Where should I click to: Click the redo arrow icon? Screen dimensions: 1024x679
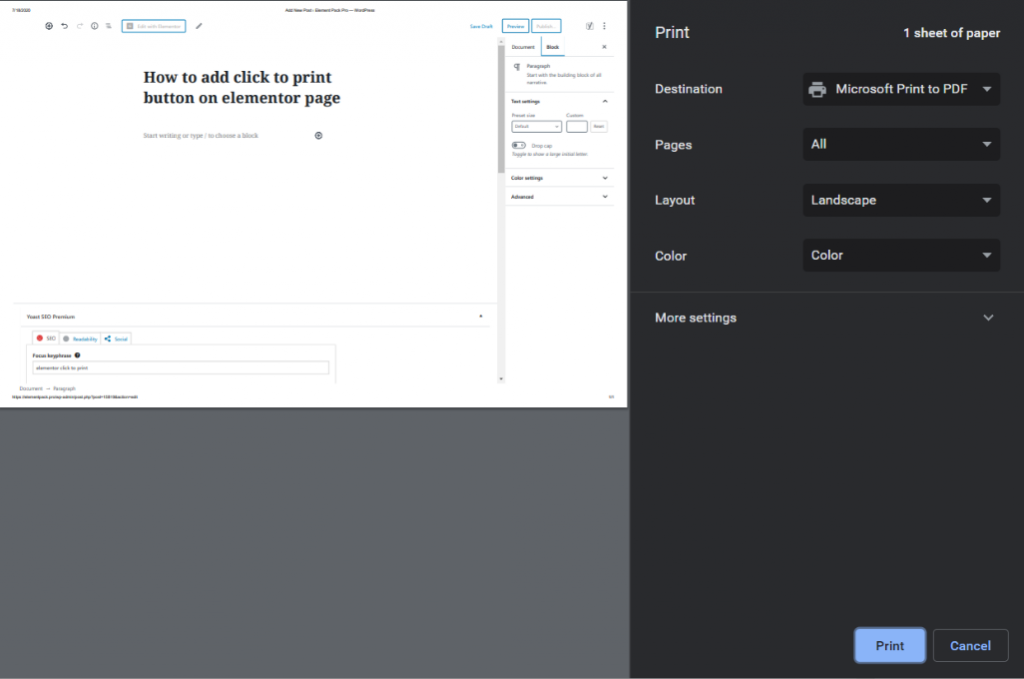80,26
